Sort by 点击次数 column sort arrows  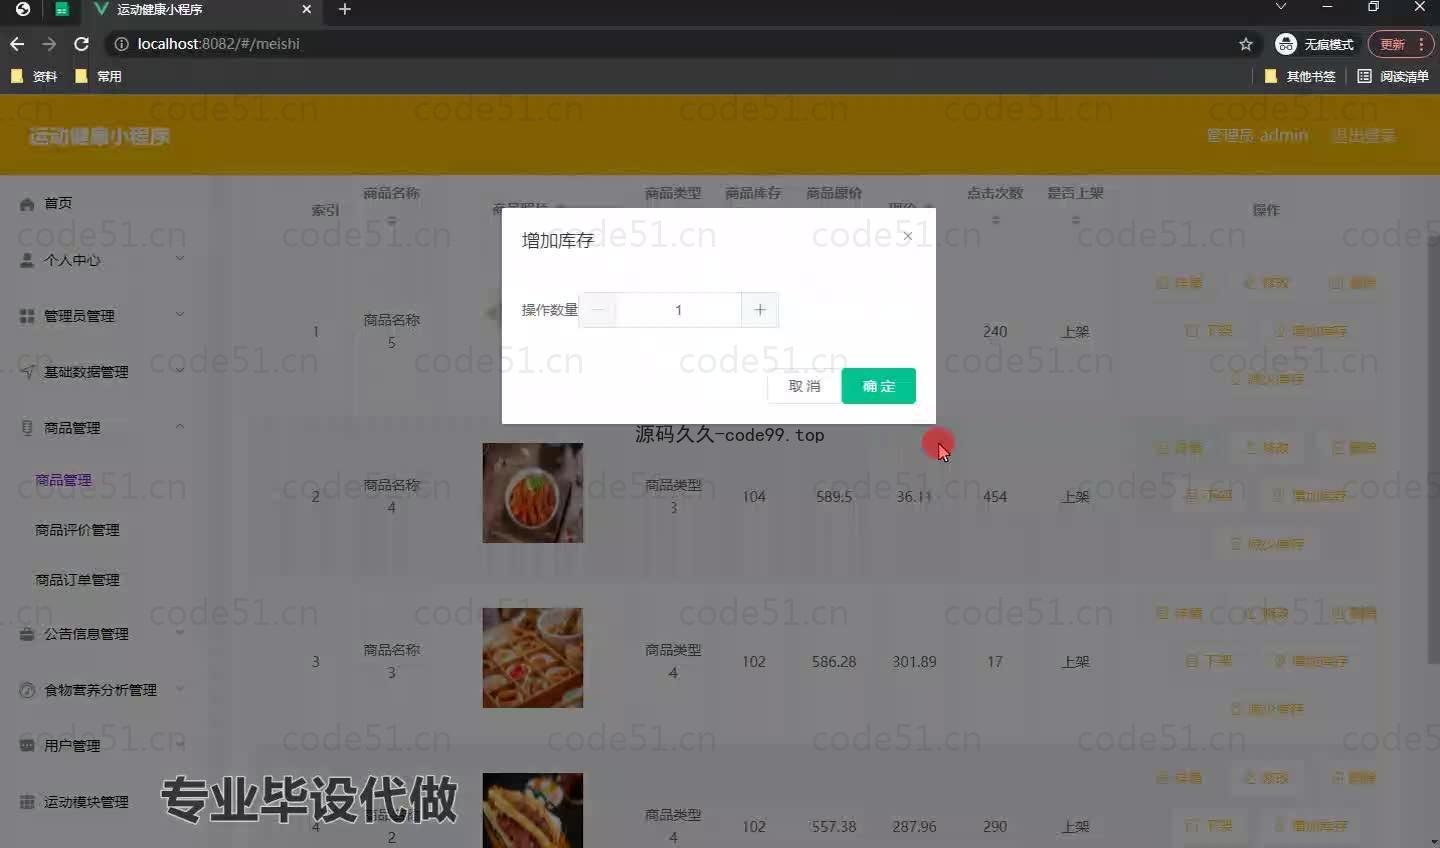(x=995, y=219)
